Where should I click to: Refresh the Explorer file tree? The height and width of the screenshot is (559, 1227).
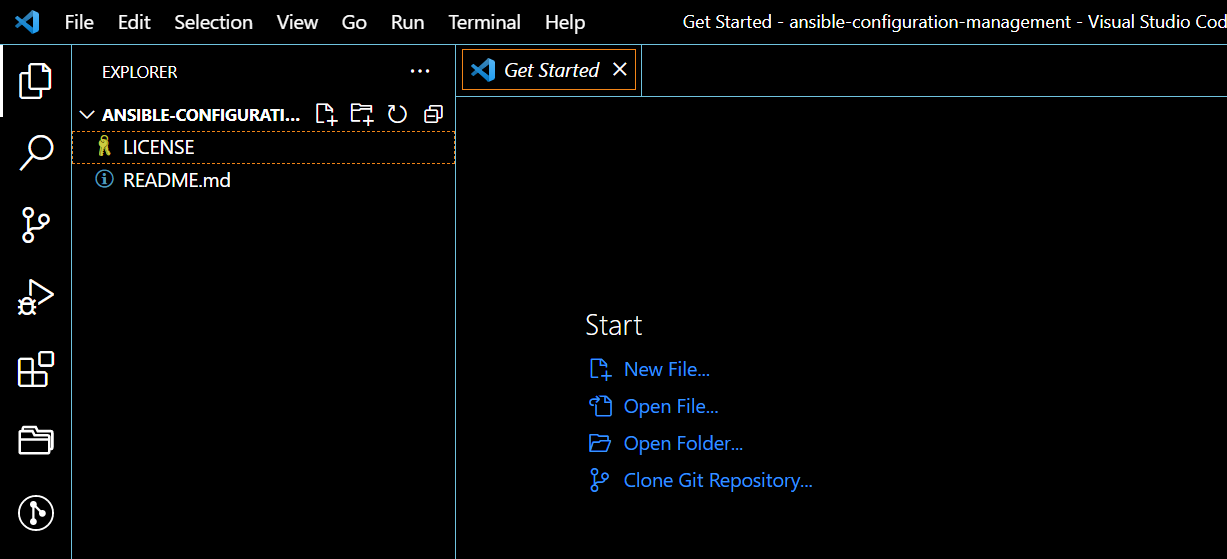tap(398, 114)
